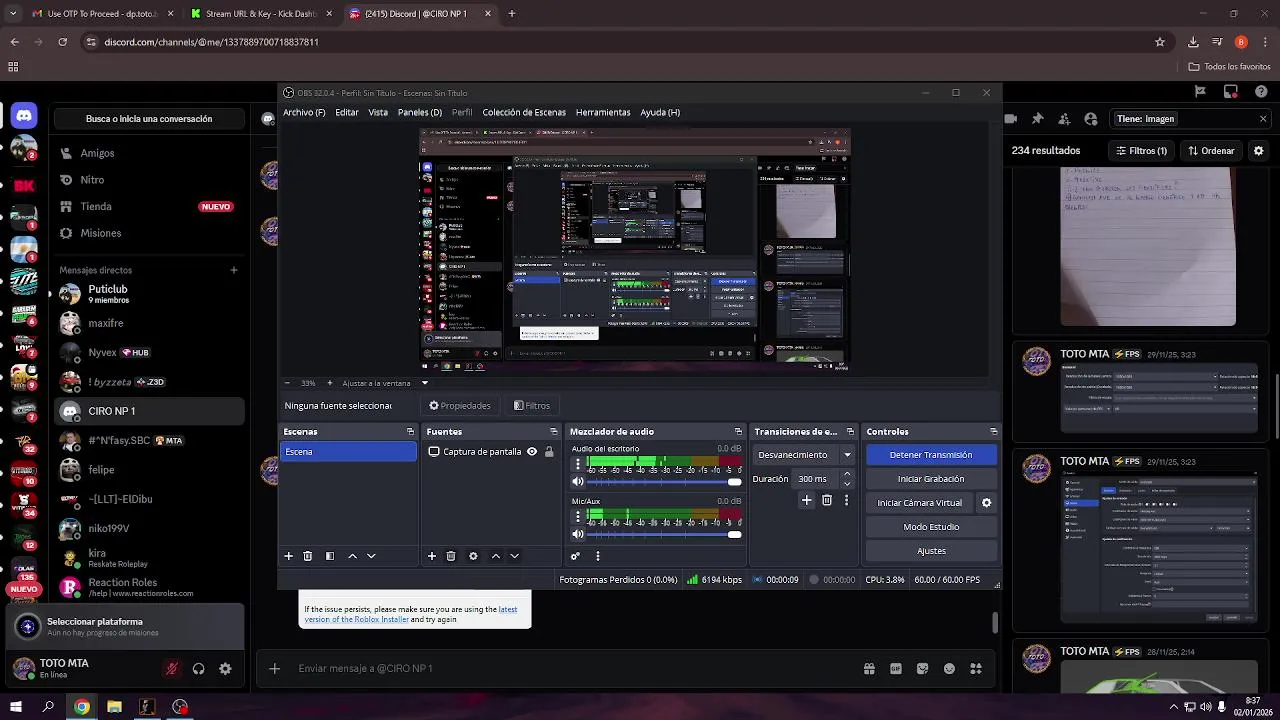Click Detener Transmisión

click(x=931, y=455)
